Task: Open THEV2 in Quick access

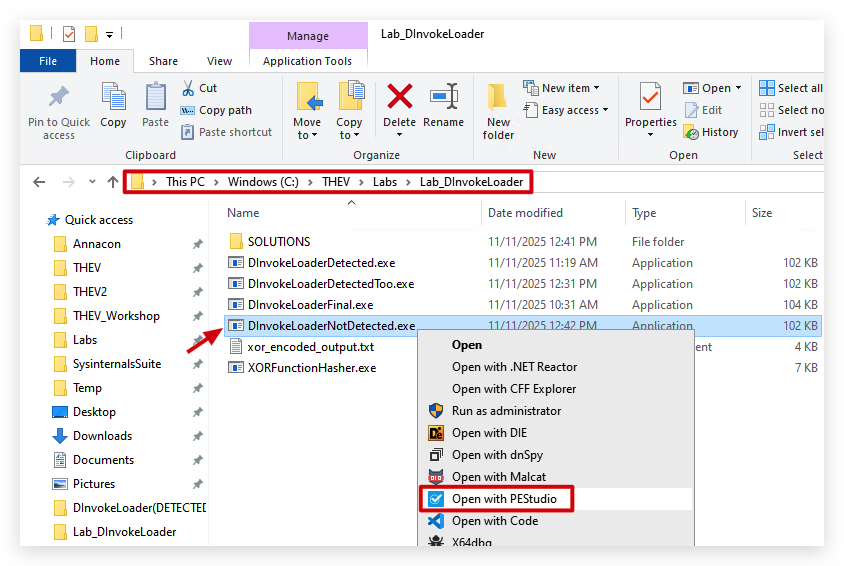Action: 90,292
